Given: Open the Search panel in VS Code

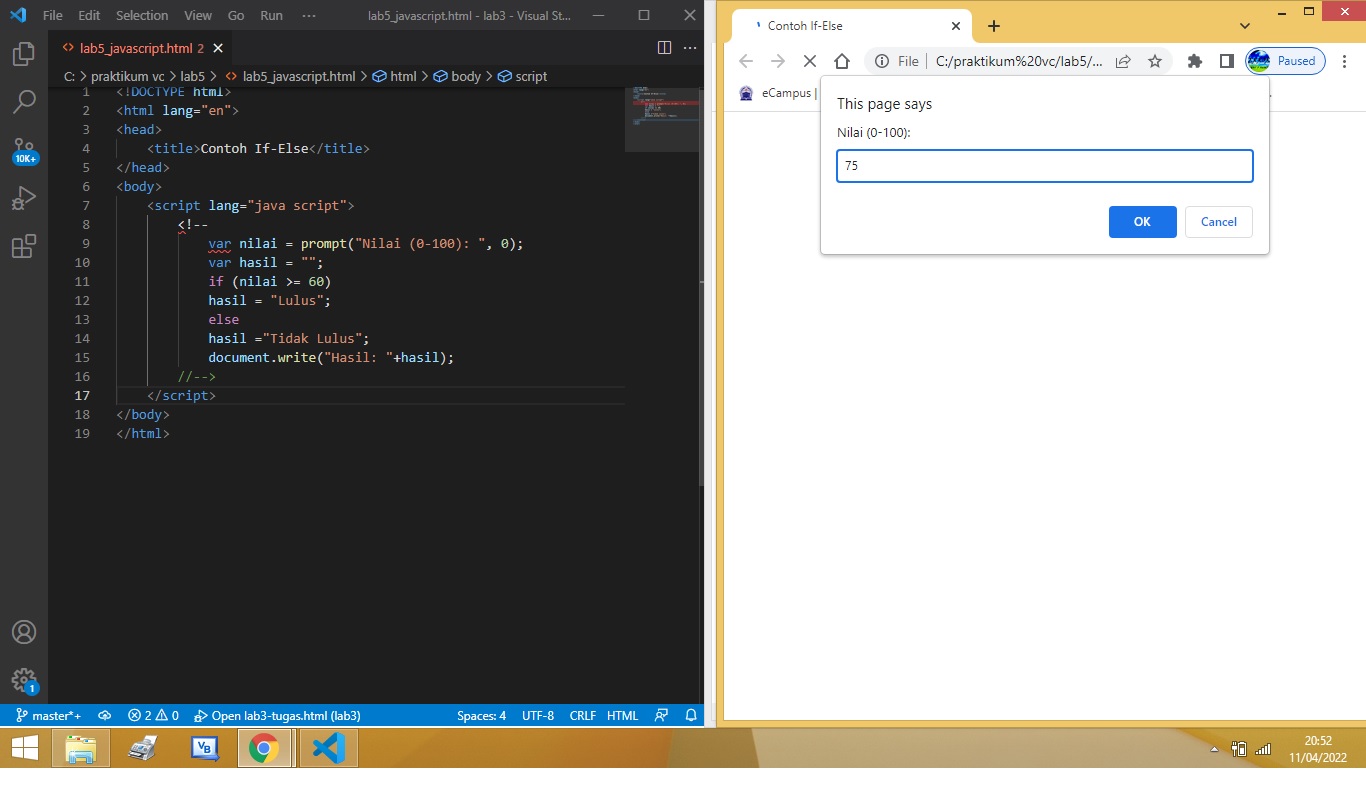Looking at the screenshot, I should pyautogui.click(x=24, y=101).
